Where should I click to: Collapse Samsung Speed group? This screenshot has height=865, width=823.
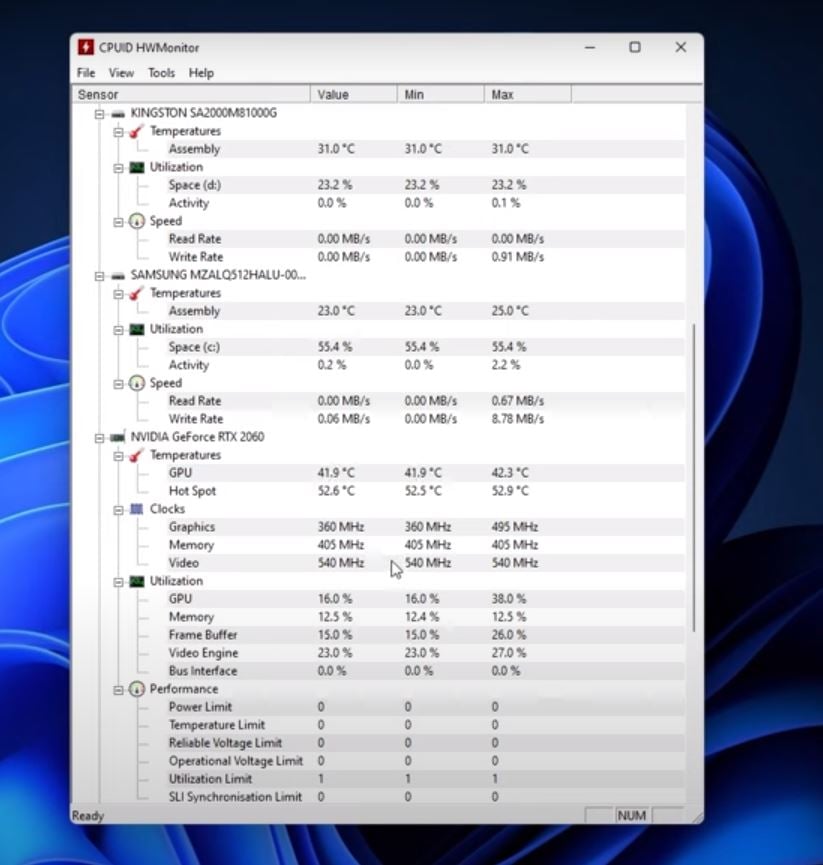118,384
